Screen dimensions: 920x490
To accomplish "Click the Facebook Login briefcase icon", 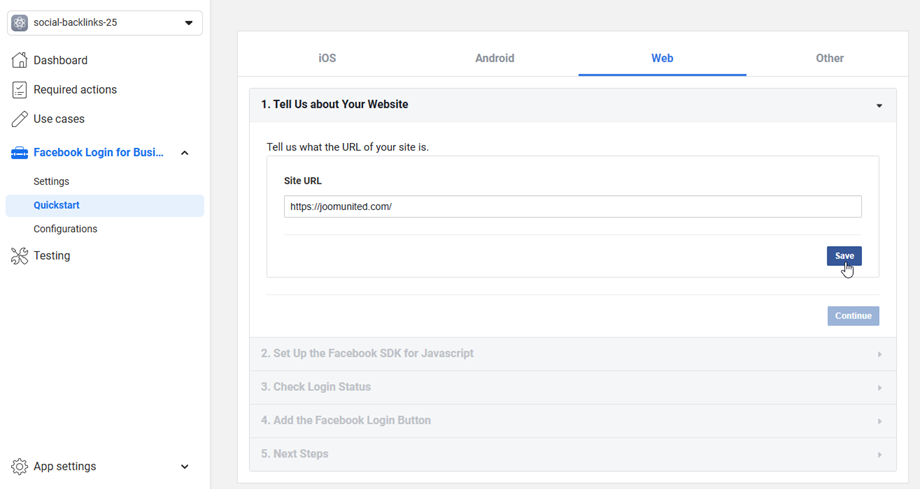I will pos(19,153).
